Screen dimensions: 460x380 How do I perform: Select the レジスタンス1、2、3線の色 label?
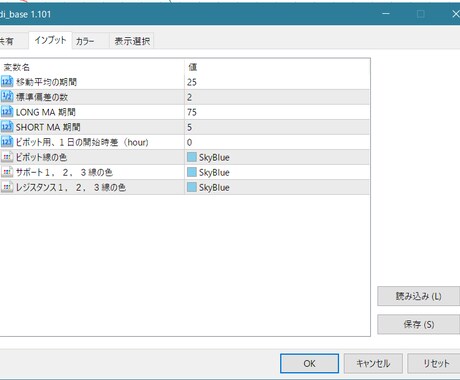pyautogui.click(x=71, y=187)
